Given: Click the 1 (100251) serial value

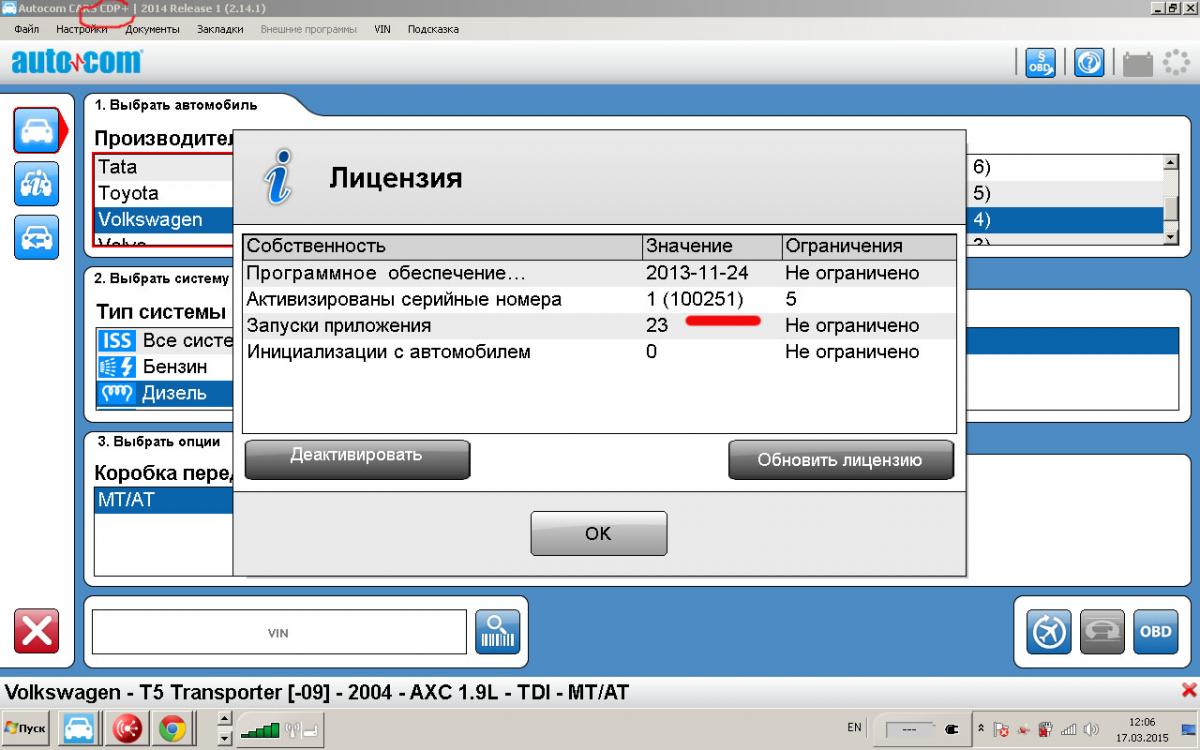Looking at the screenshot, I should tap(695, 299).
